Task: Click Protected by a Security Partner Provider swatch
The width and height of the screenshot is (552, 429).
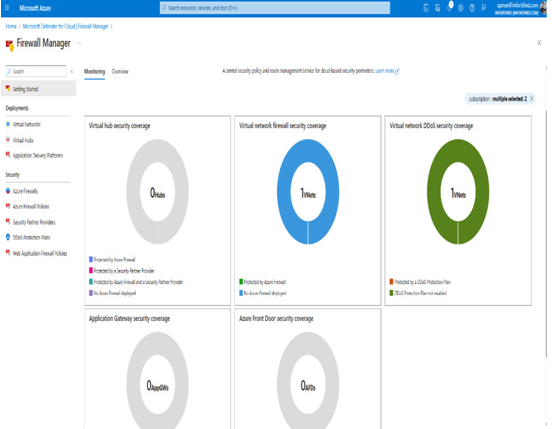Action: tap(91, 270)
